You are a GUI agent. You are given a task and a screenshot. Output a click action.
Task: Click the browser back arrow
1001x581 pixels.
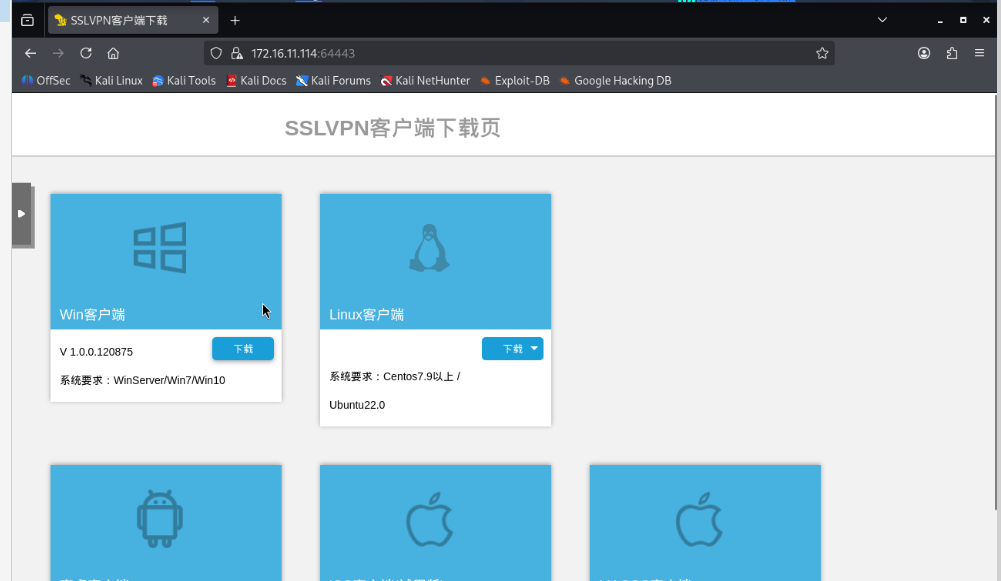[30, 54]
